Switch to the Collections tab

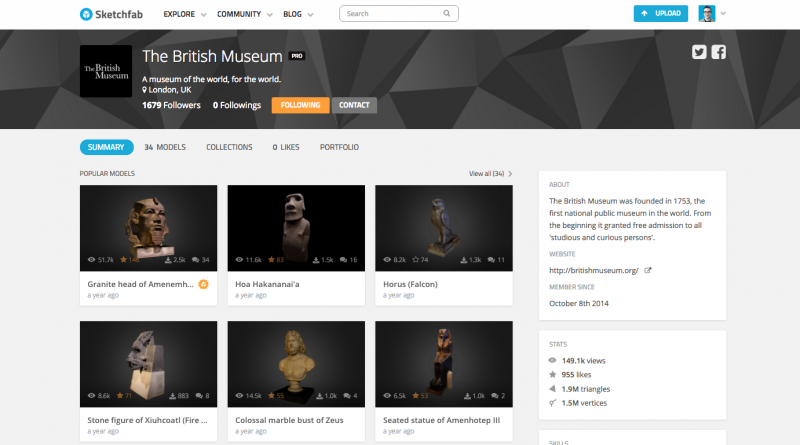[x=229, y=147]
